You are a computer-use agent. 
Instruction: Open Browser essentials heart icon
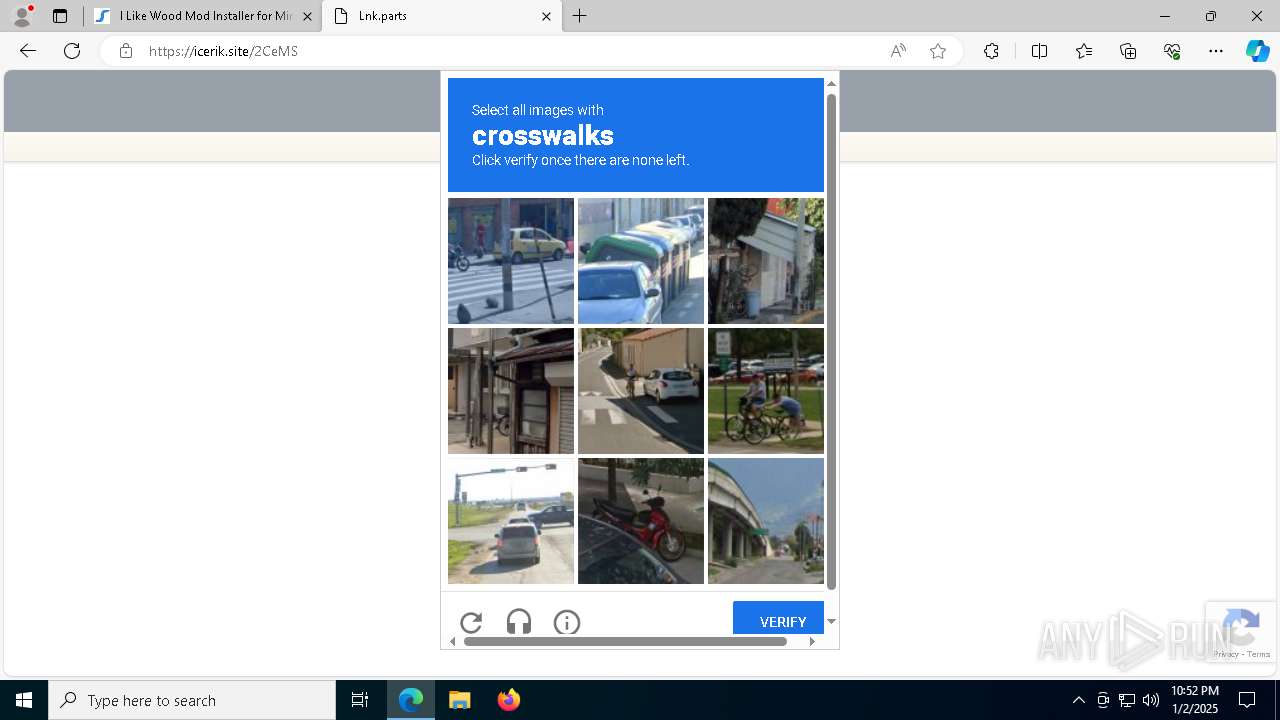[1172, 51]
